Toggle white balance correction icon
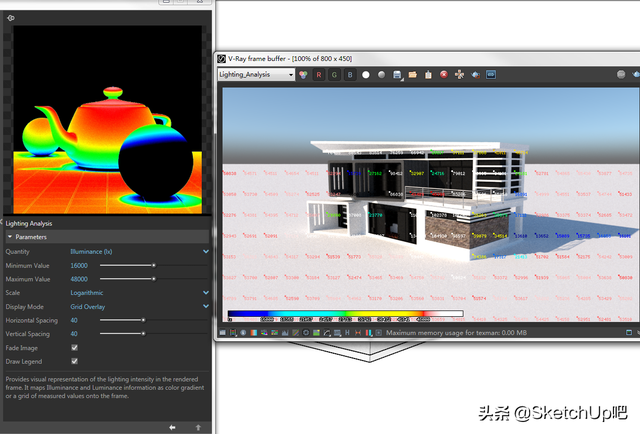640x434 pixels. 264,333
